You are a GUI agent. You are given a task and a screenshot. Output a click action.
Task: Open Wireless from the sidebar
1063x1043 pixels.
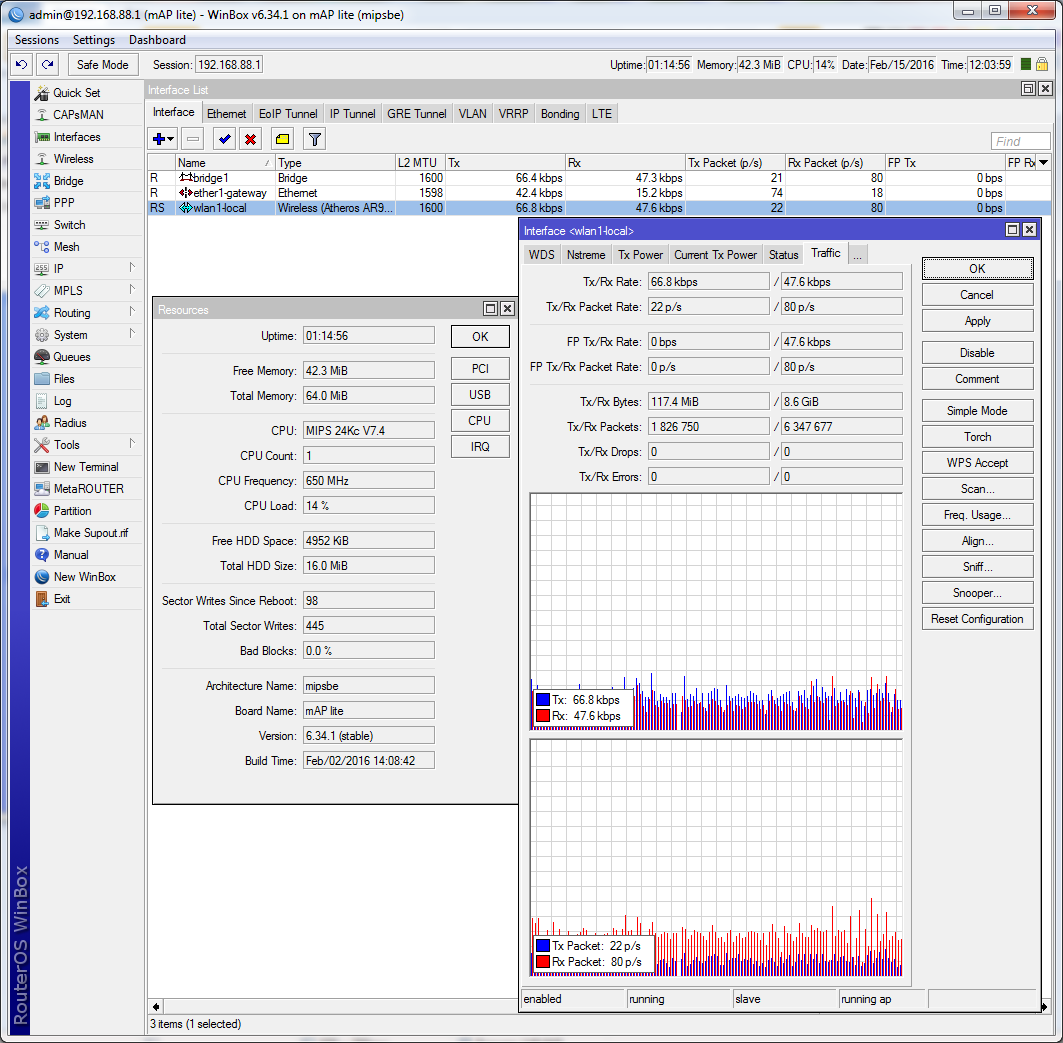click(73, 159)
